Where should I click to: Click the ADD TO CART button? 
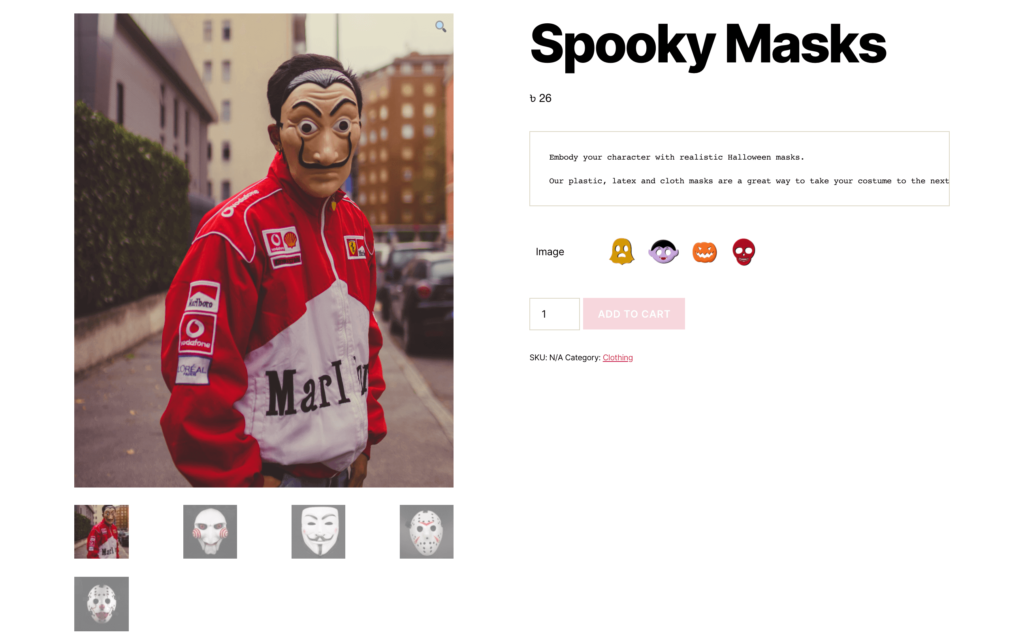tap(633, 314)
